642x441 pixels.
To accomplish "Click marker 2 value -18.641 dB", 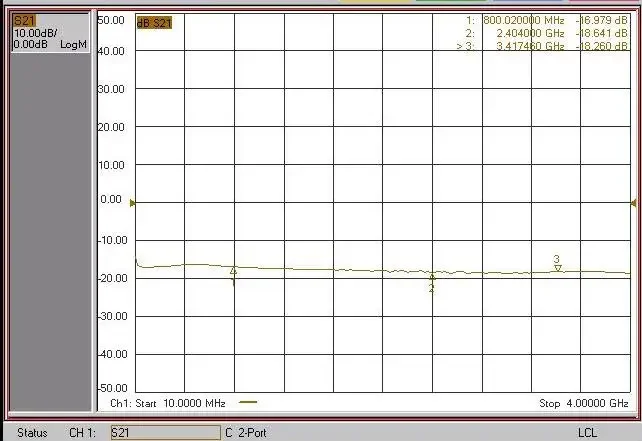I will tap(601, 33).
